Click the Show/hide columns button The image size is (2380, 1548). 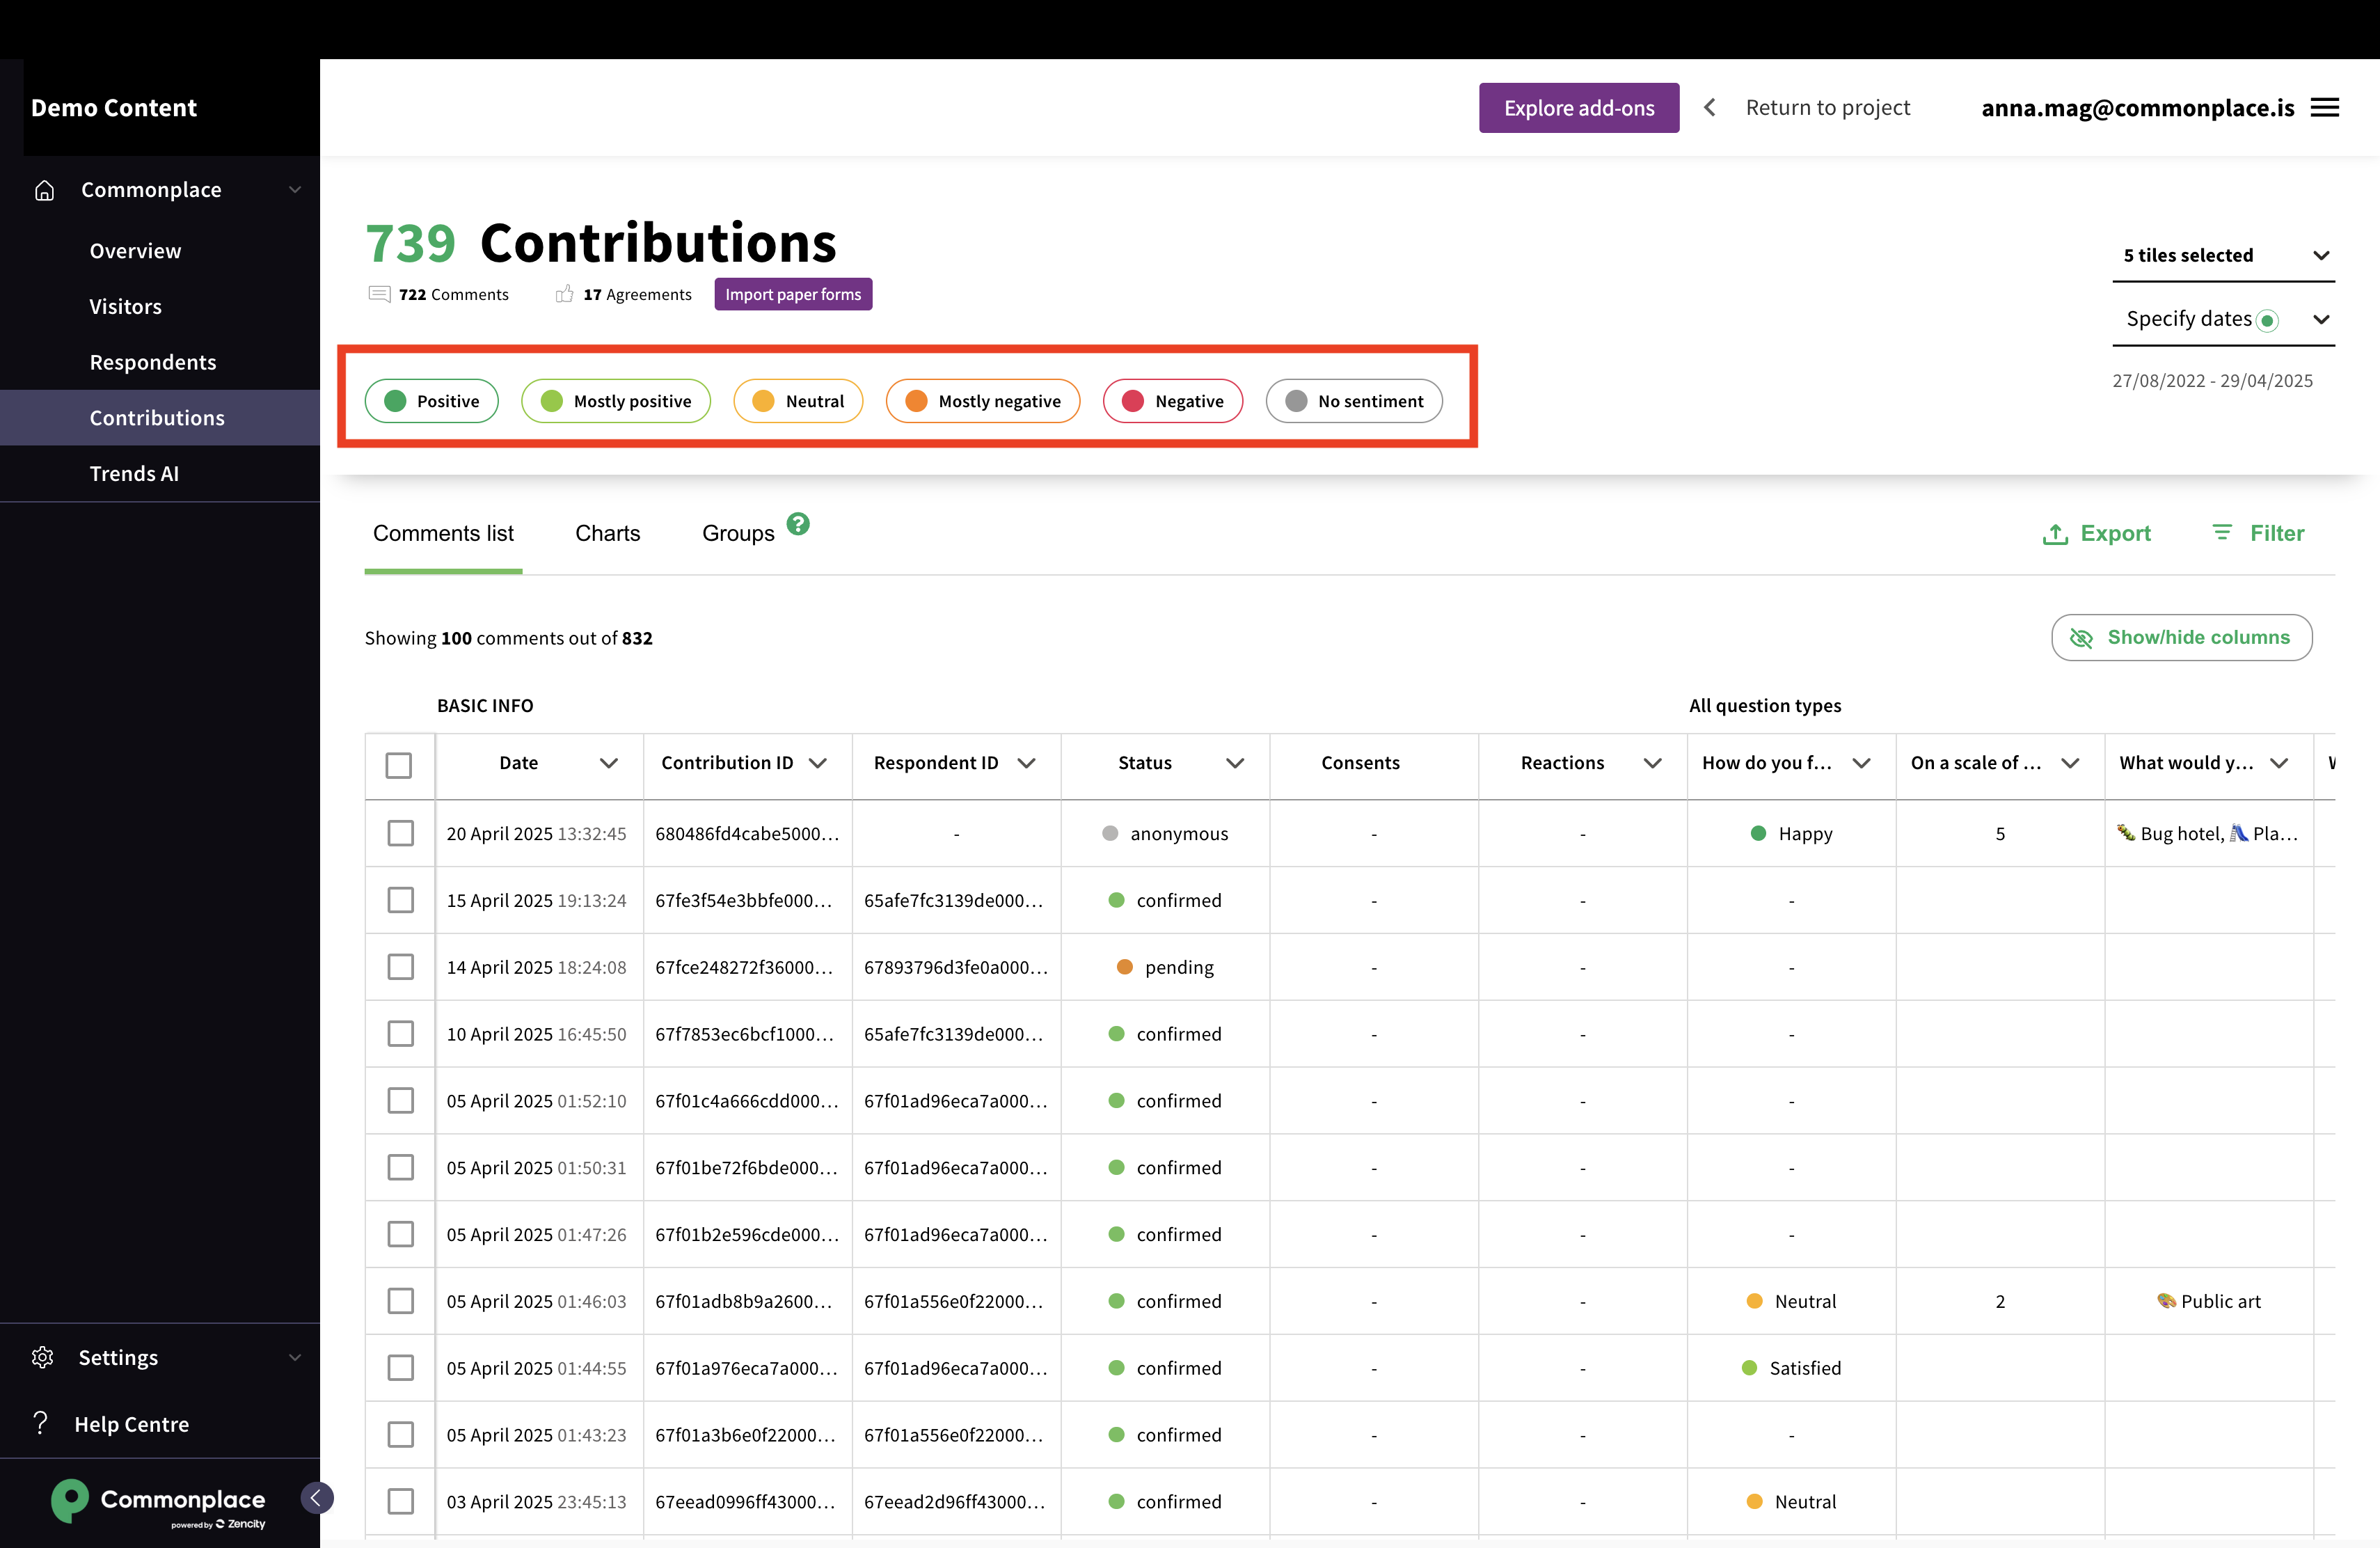pyautogui.click(x=2181, y=637)
